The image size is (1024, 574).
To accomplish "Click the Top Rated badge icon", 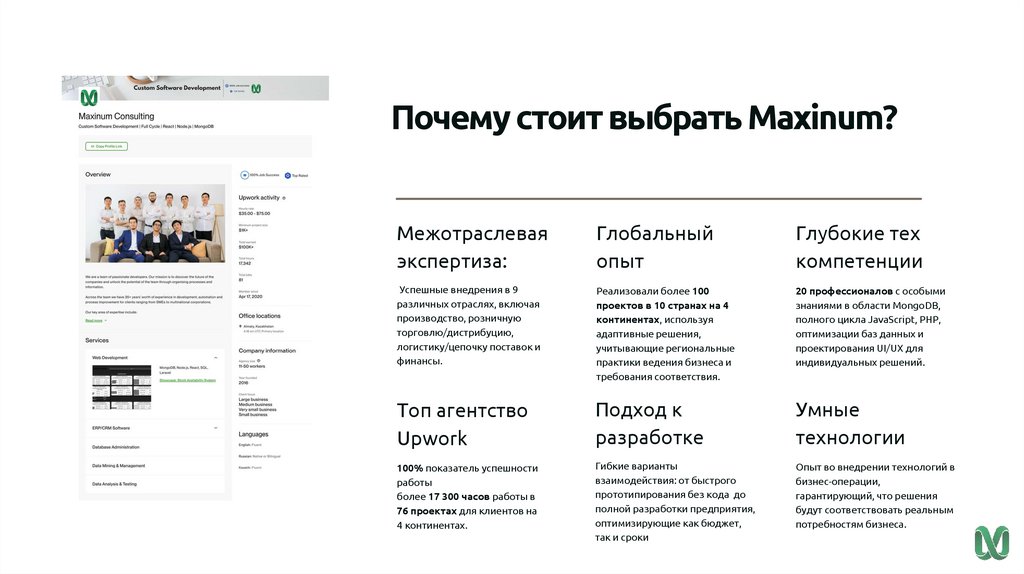I will [x=287, y=176].
